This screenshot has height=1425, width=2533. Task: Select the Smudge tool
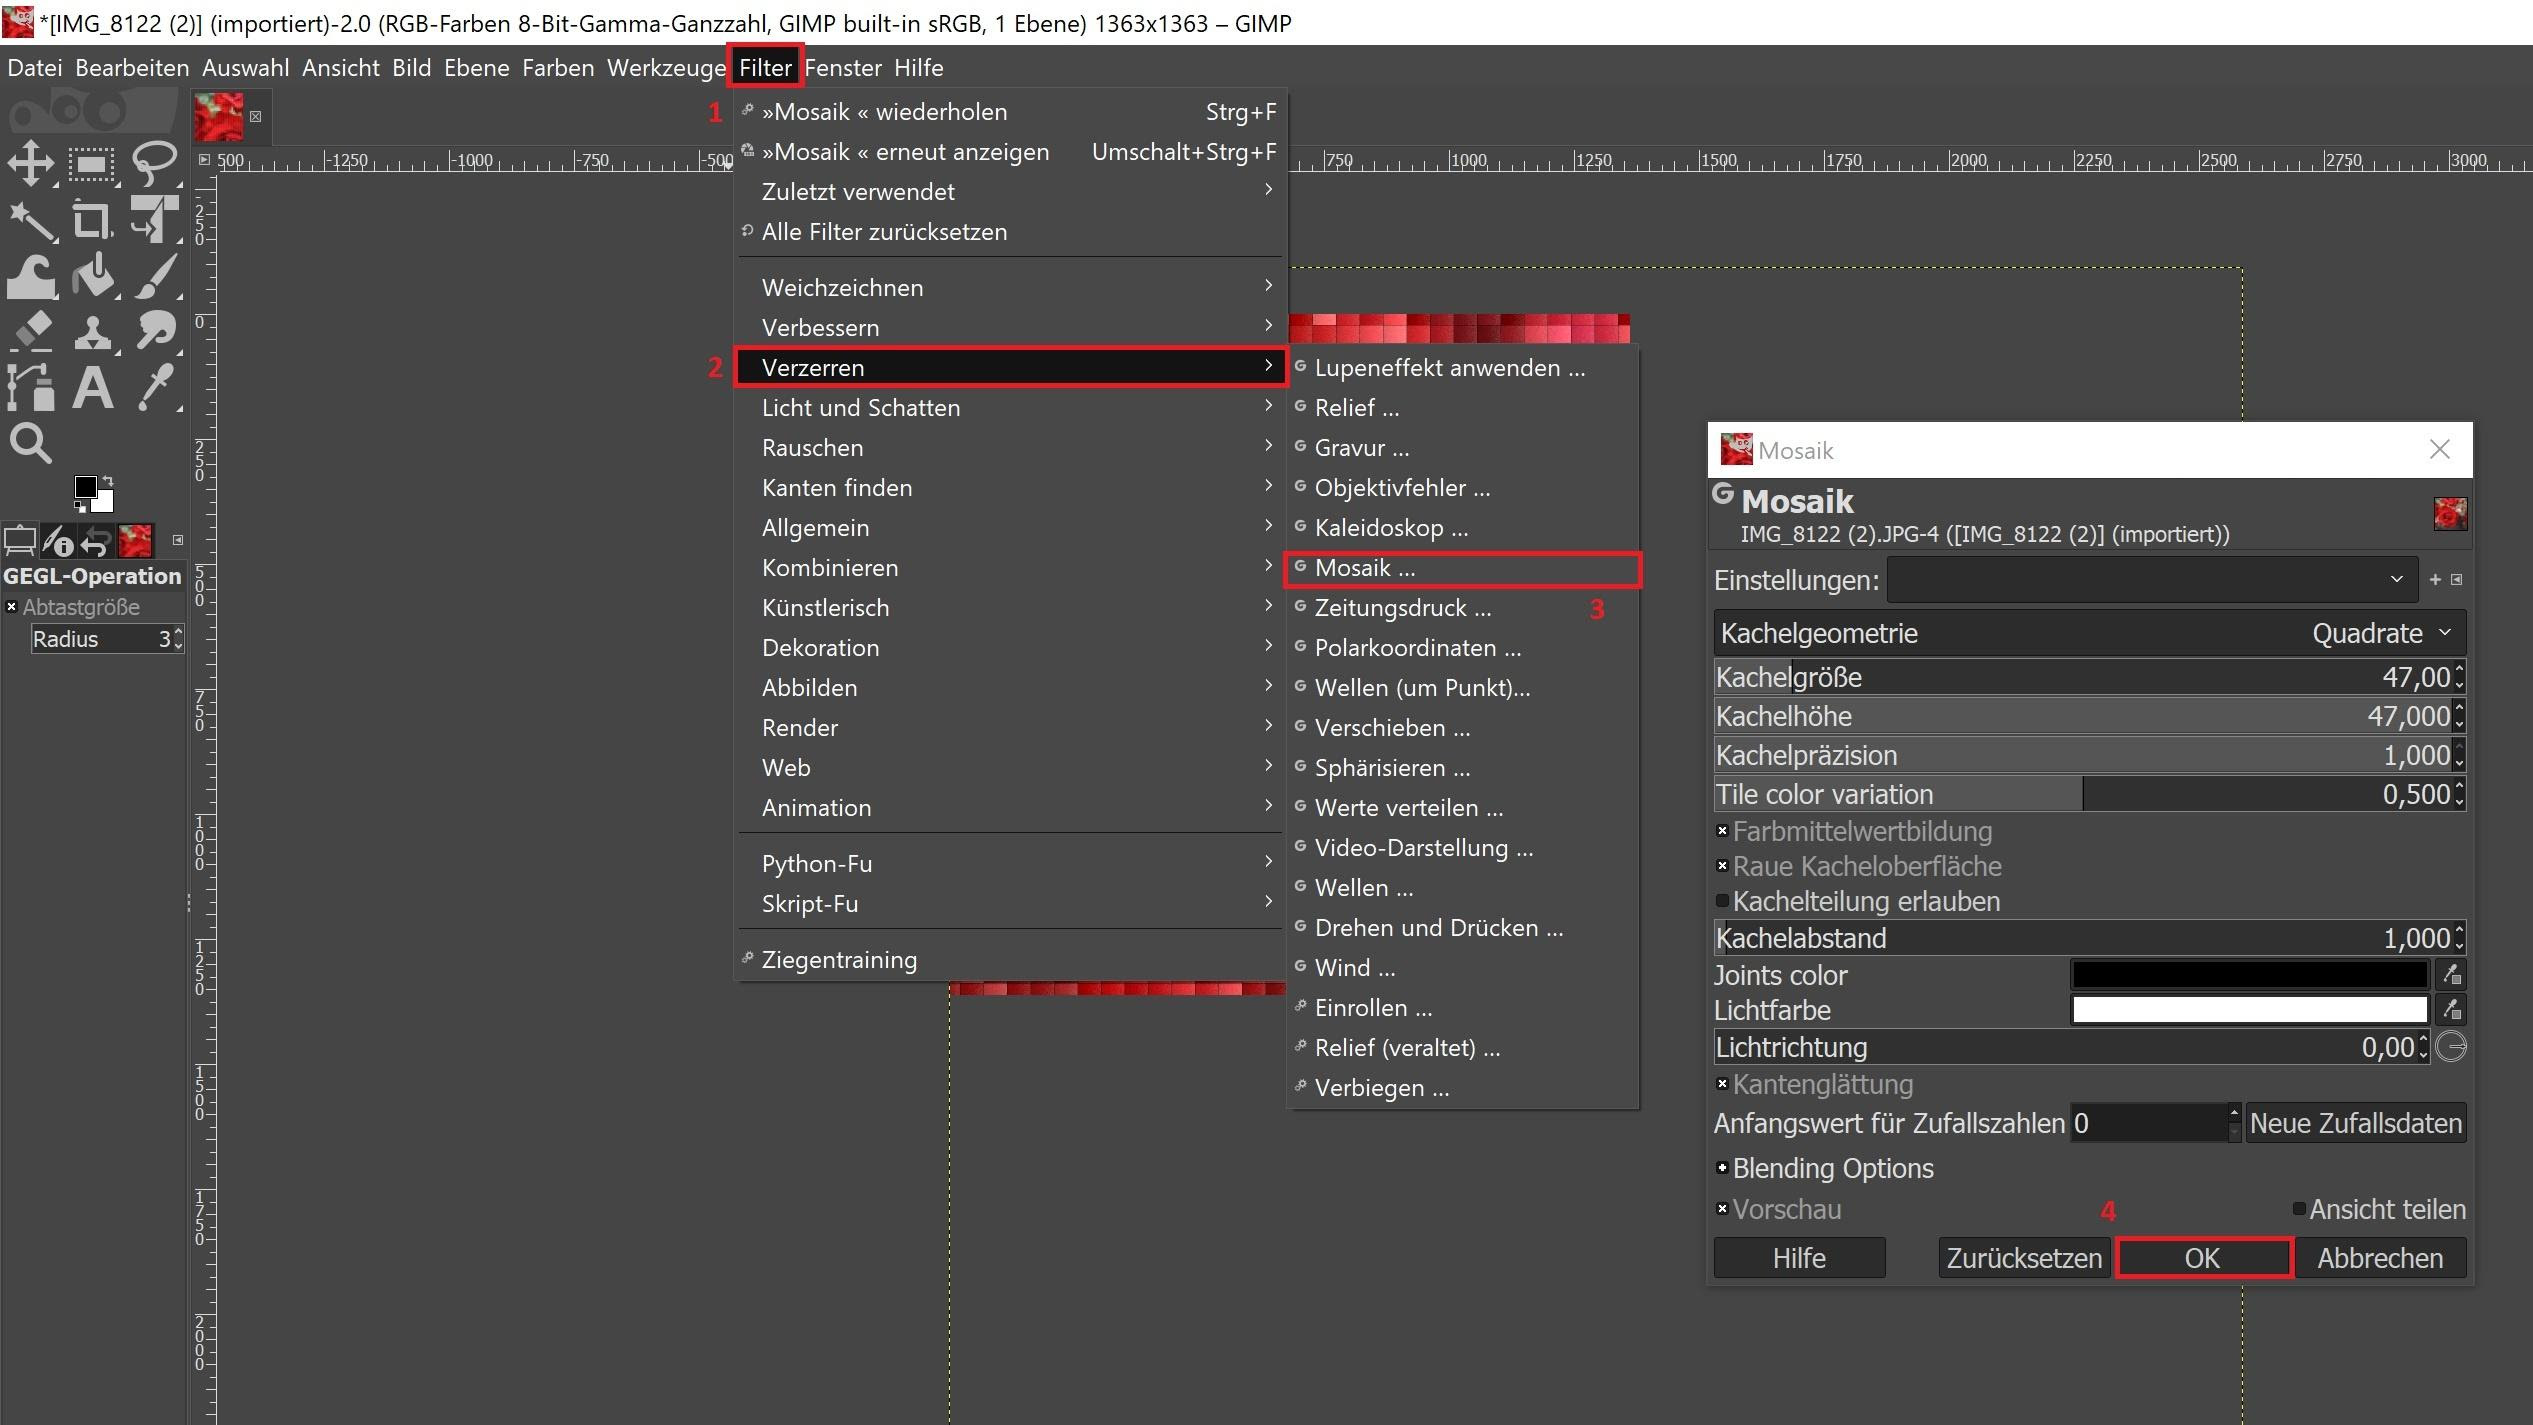click(x=156, y=331)
